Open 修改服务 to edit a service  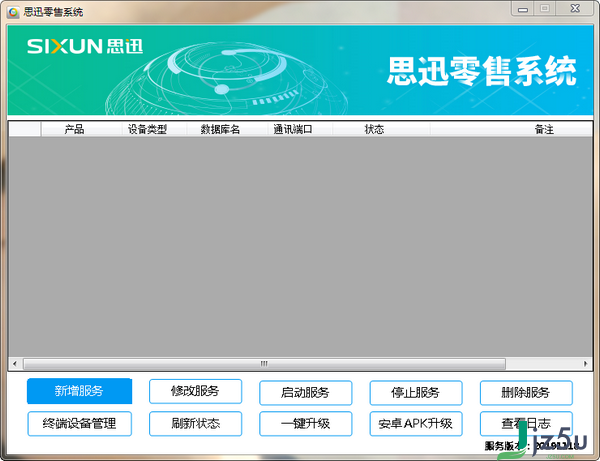point(196,391)
